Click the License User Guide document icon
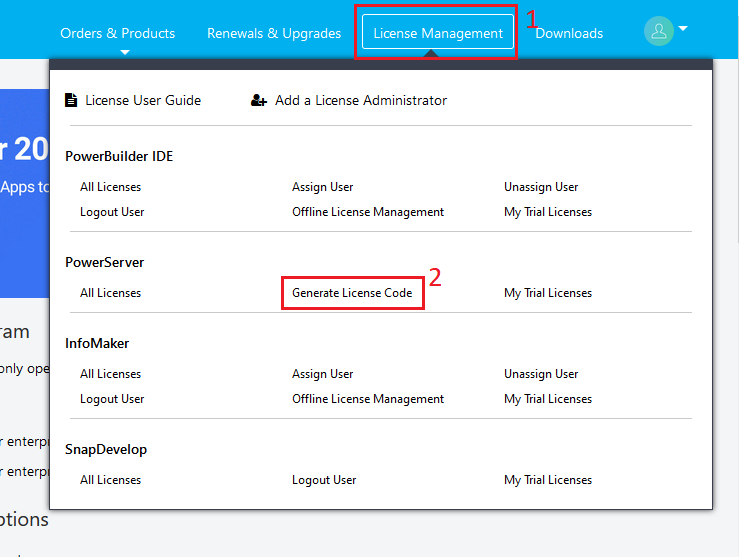Screen dimensions: 739x557 click(71, 100)
